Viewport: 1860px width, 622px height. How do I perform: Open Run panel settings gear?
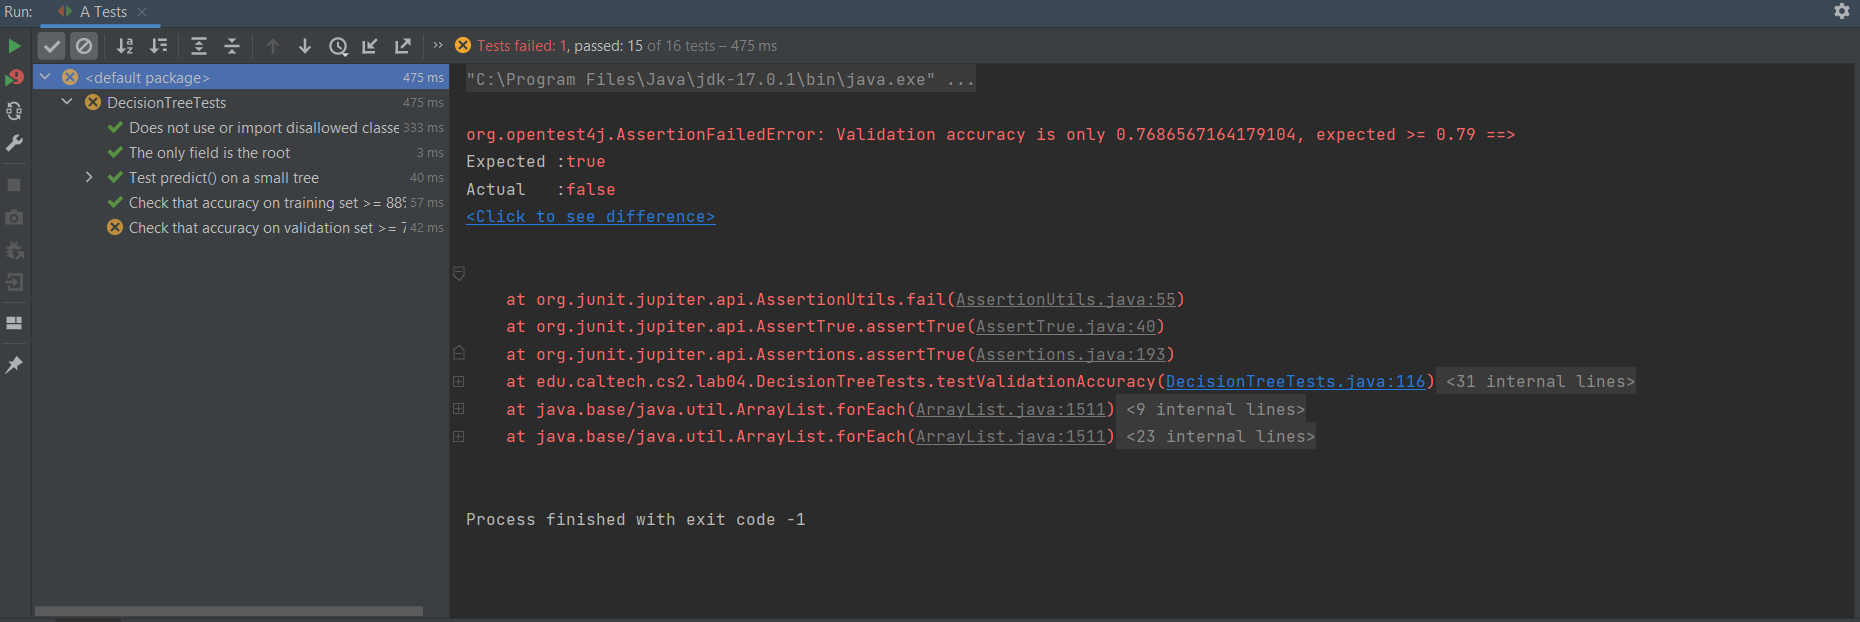[x=1841, y=11]
